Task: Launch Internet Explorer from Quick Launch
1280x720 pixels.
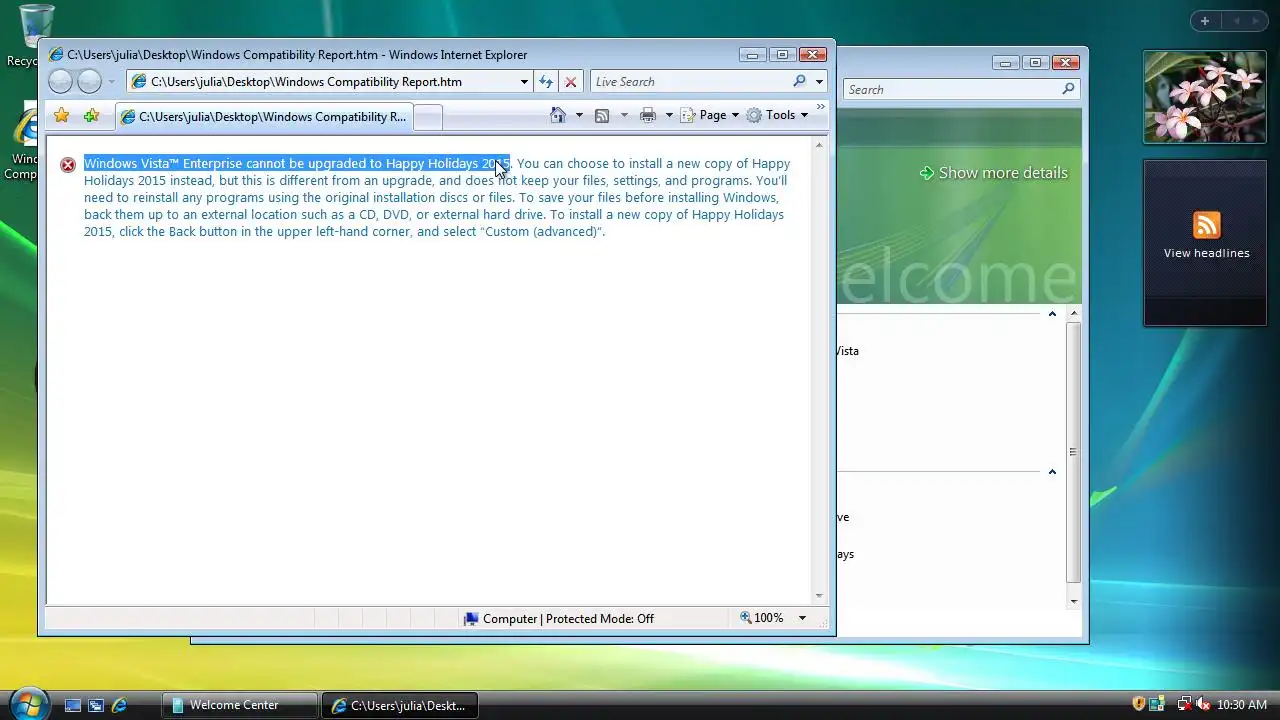Action: (x=119, y=705)
